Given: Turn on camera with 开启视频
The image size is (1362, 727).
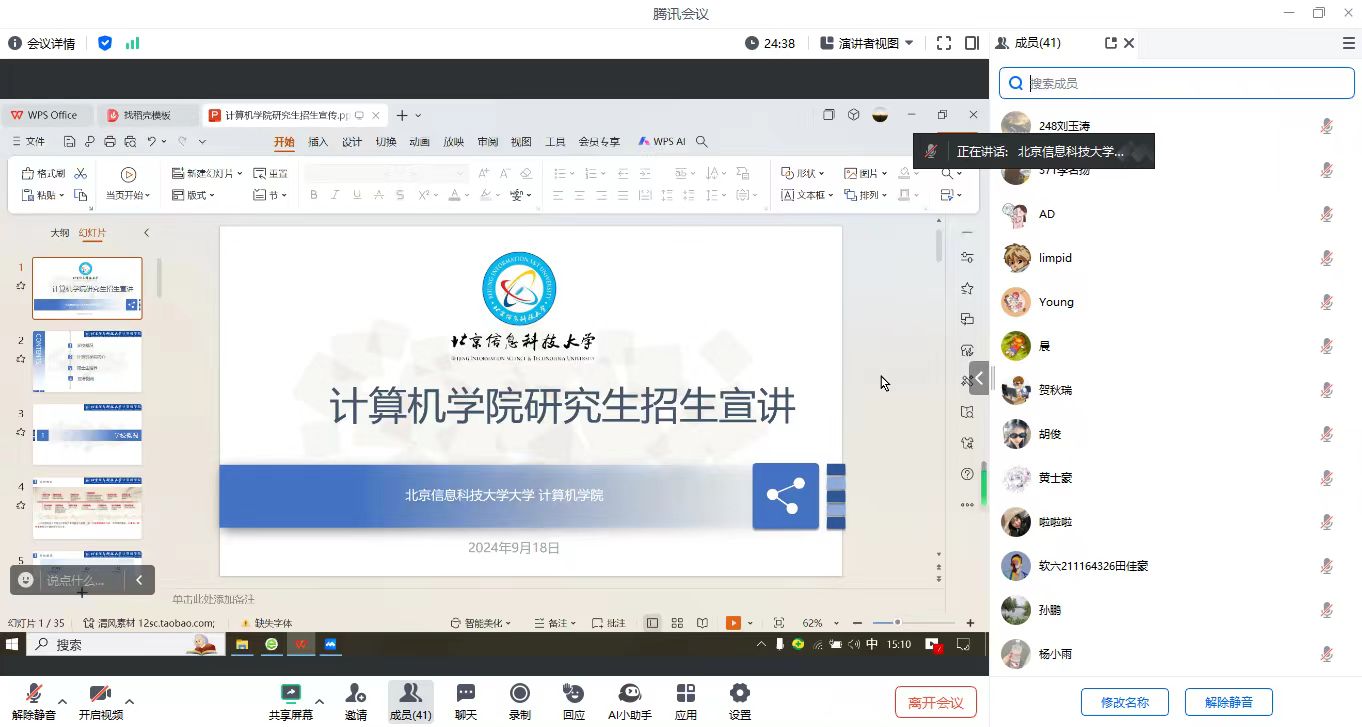Looking at the screenshot, I should [100, 694].
